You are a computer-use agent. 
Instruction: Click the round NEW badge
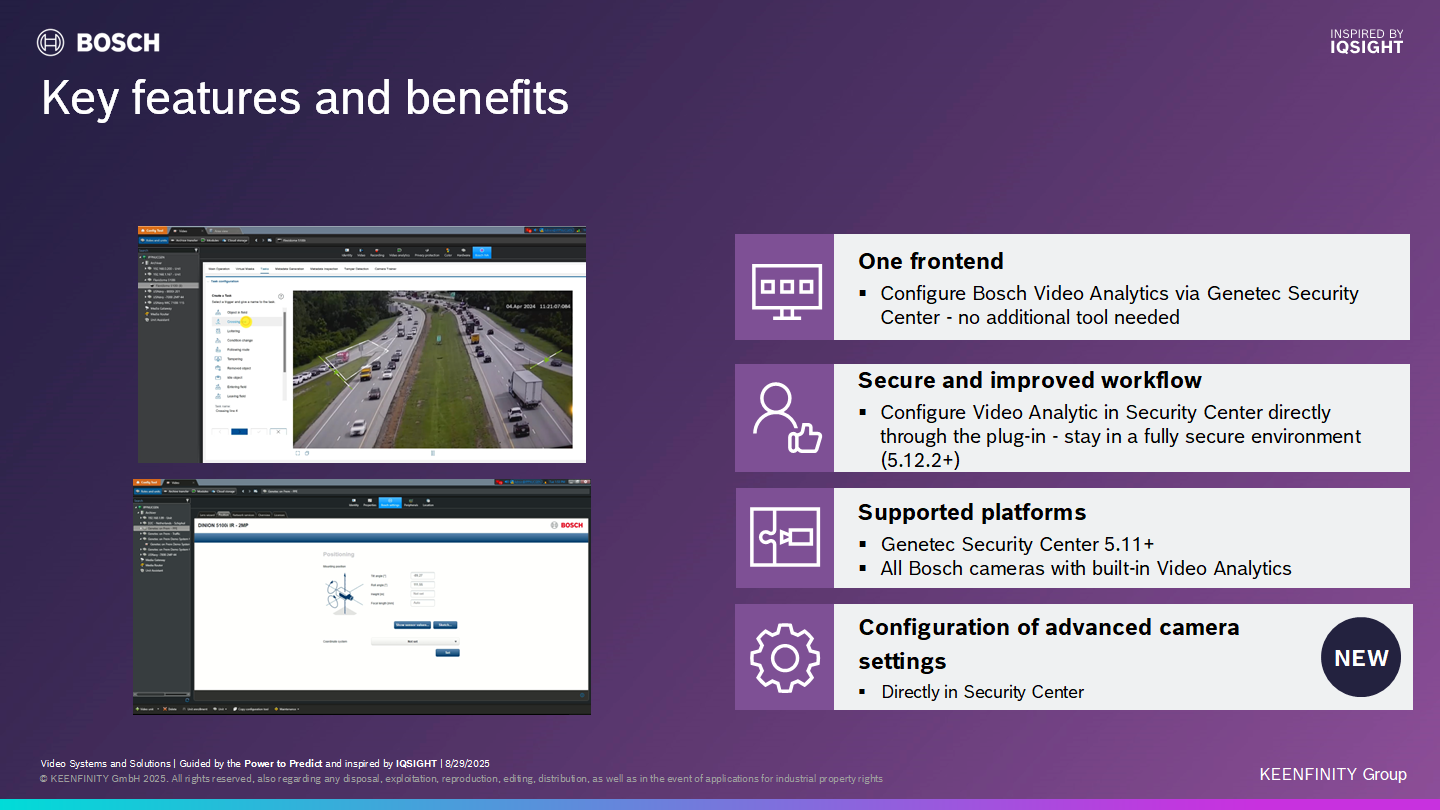(1361, 657)
